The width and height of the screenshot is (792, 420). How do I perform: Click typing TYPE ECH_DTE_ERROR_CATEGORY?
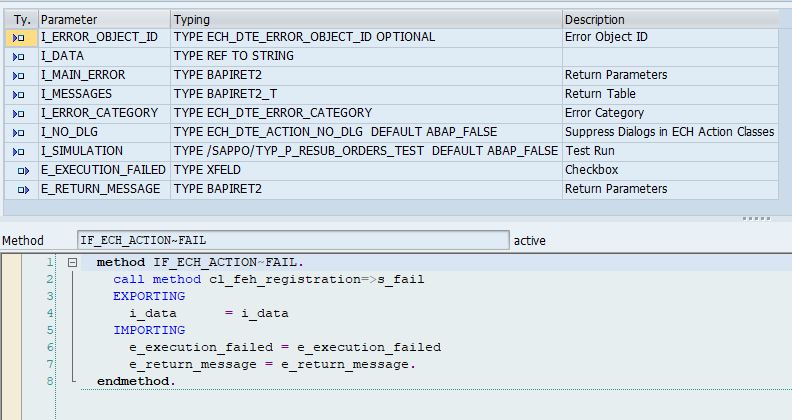(273, 113)
